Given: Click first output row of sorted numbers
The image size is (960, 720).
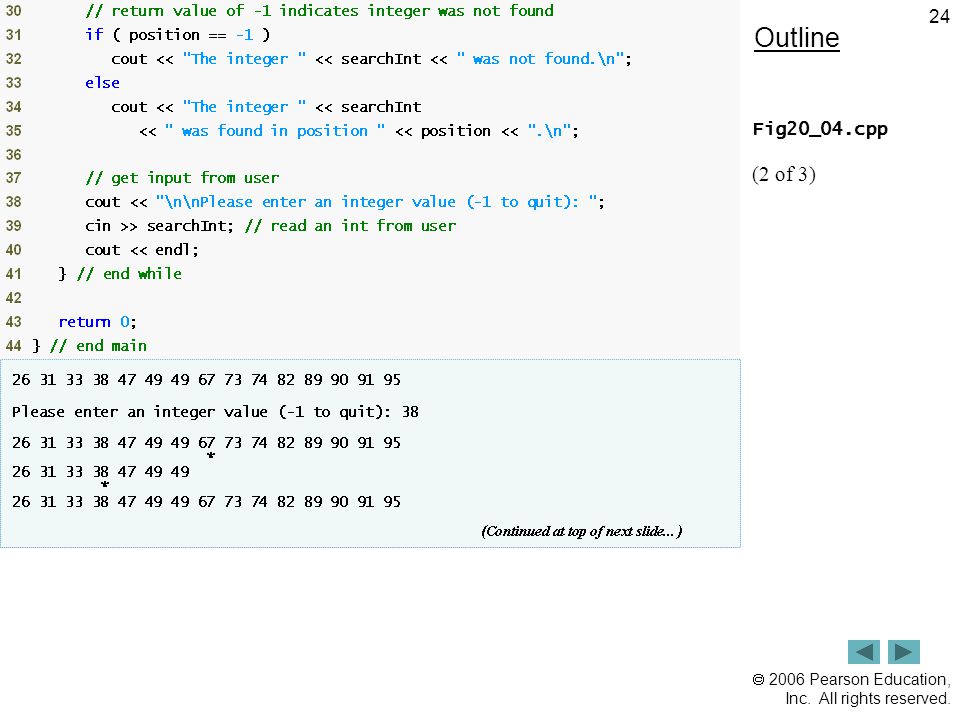Looking at the screenshot, I should [206, 380].
